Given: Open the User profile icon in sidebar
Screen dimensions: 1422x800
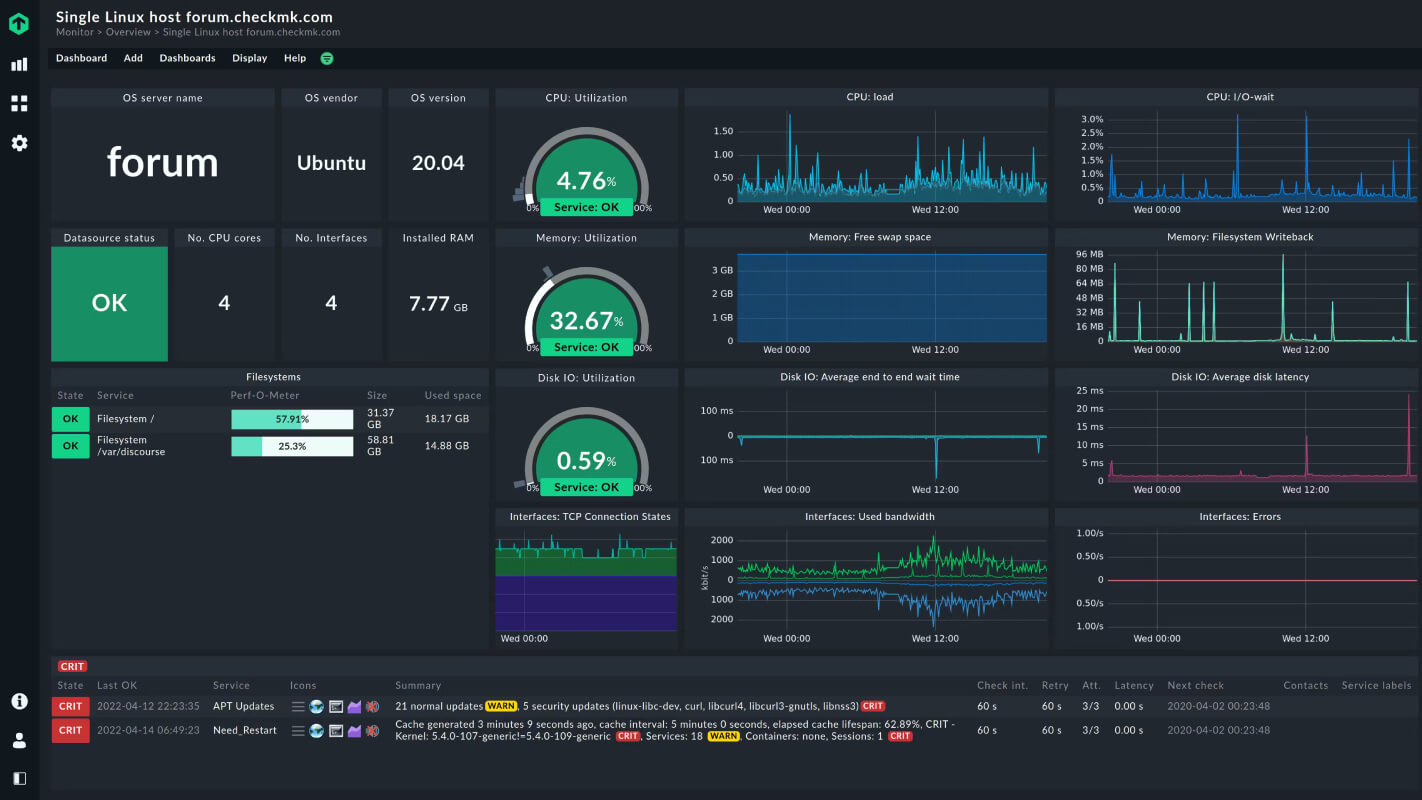Looking at the screenshot, I should (19, 740).
